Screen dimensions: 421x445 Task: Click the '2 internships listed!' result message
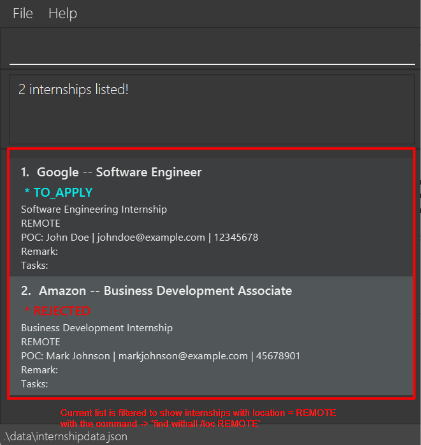click(x=73, y=89)
